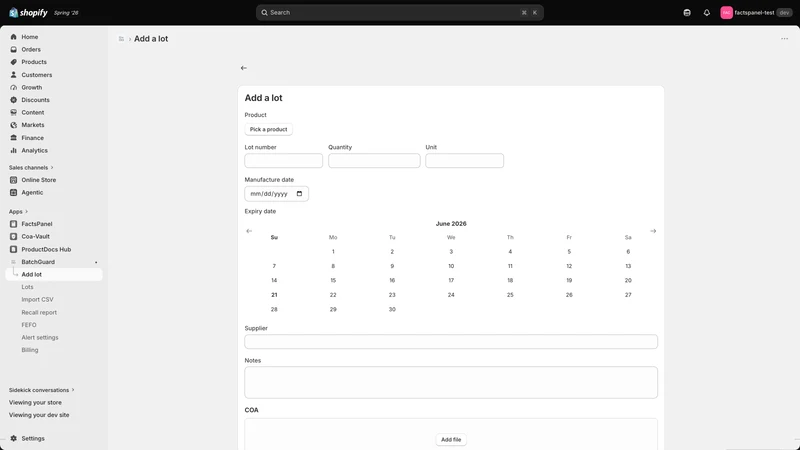Click the FactsPanel app icon

point(14,224)
